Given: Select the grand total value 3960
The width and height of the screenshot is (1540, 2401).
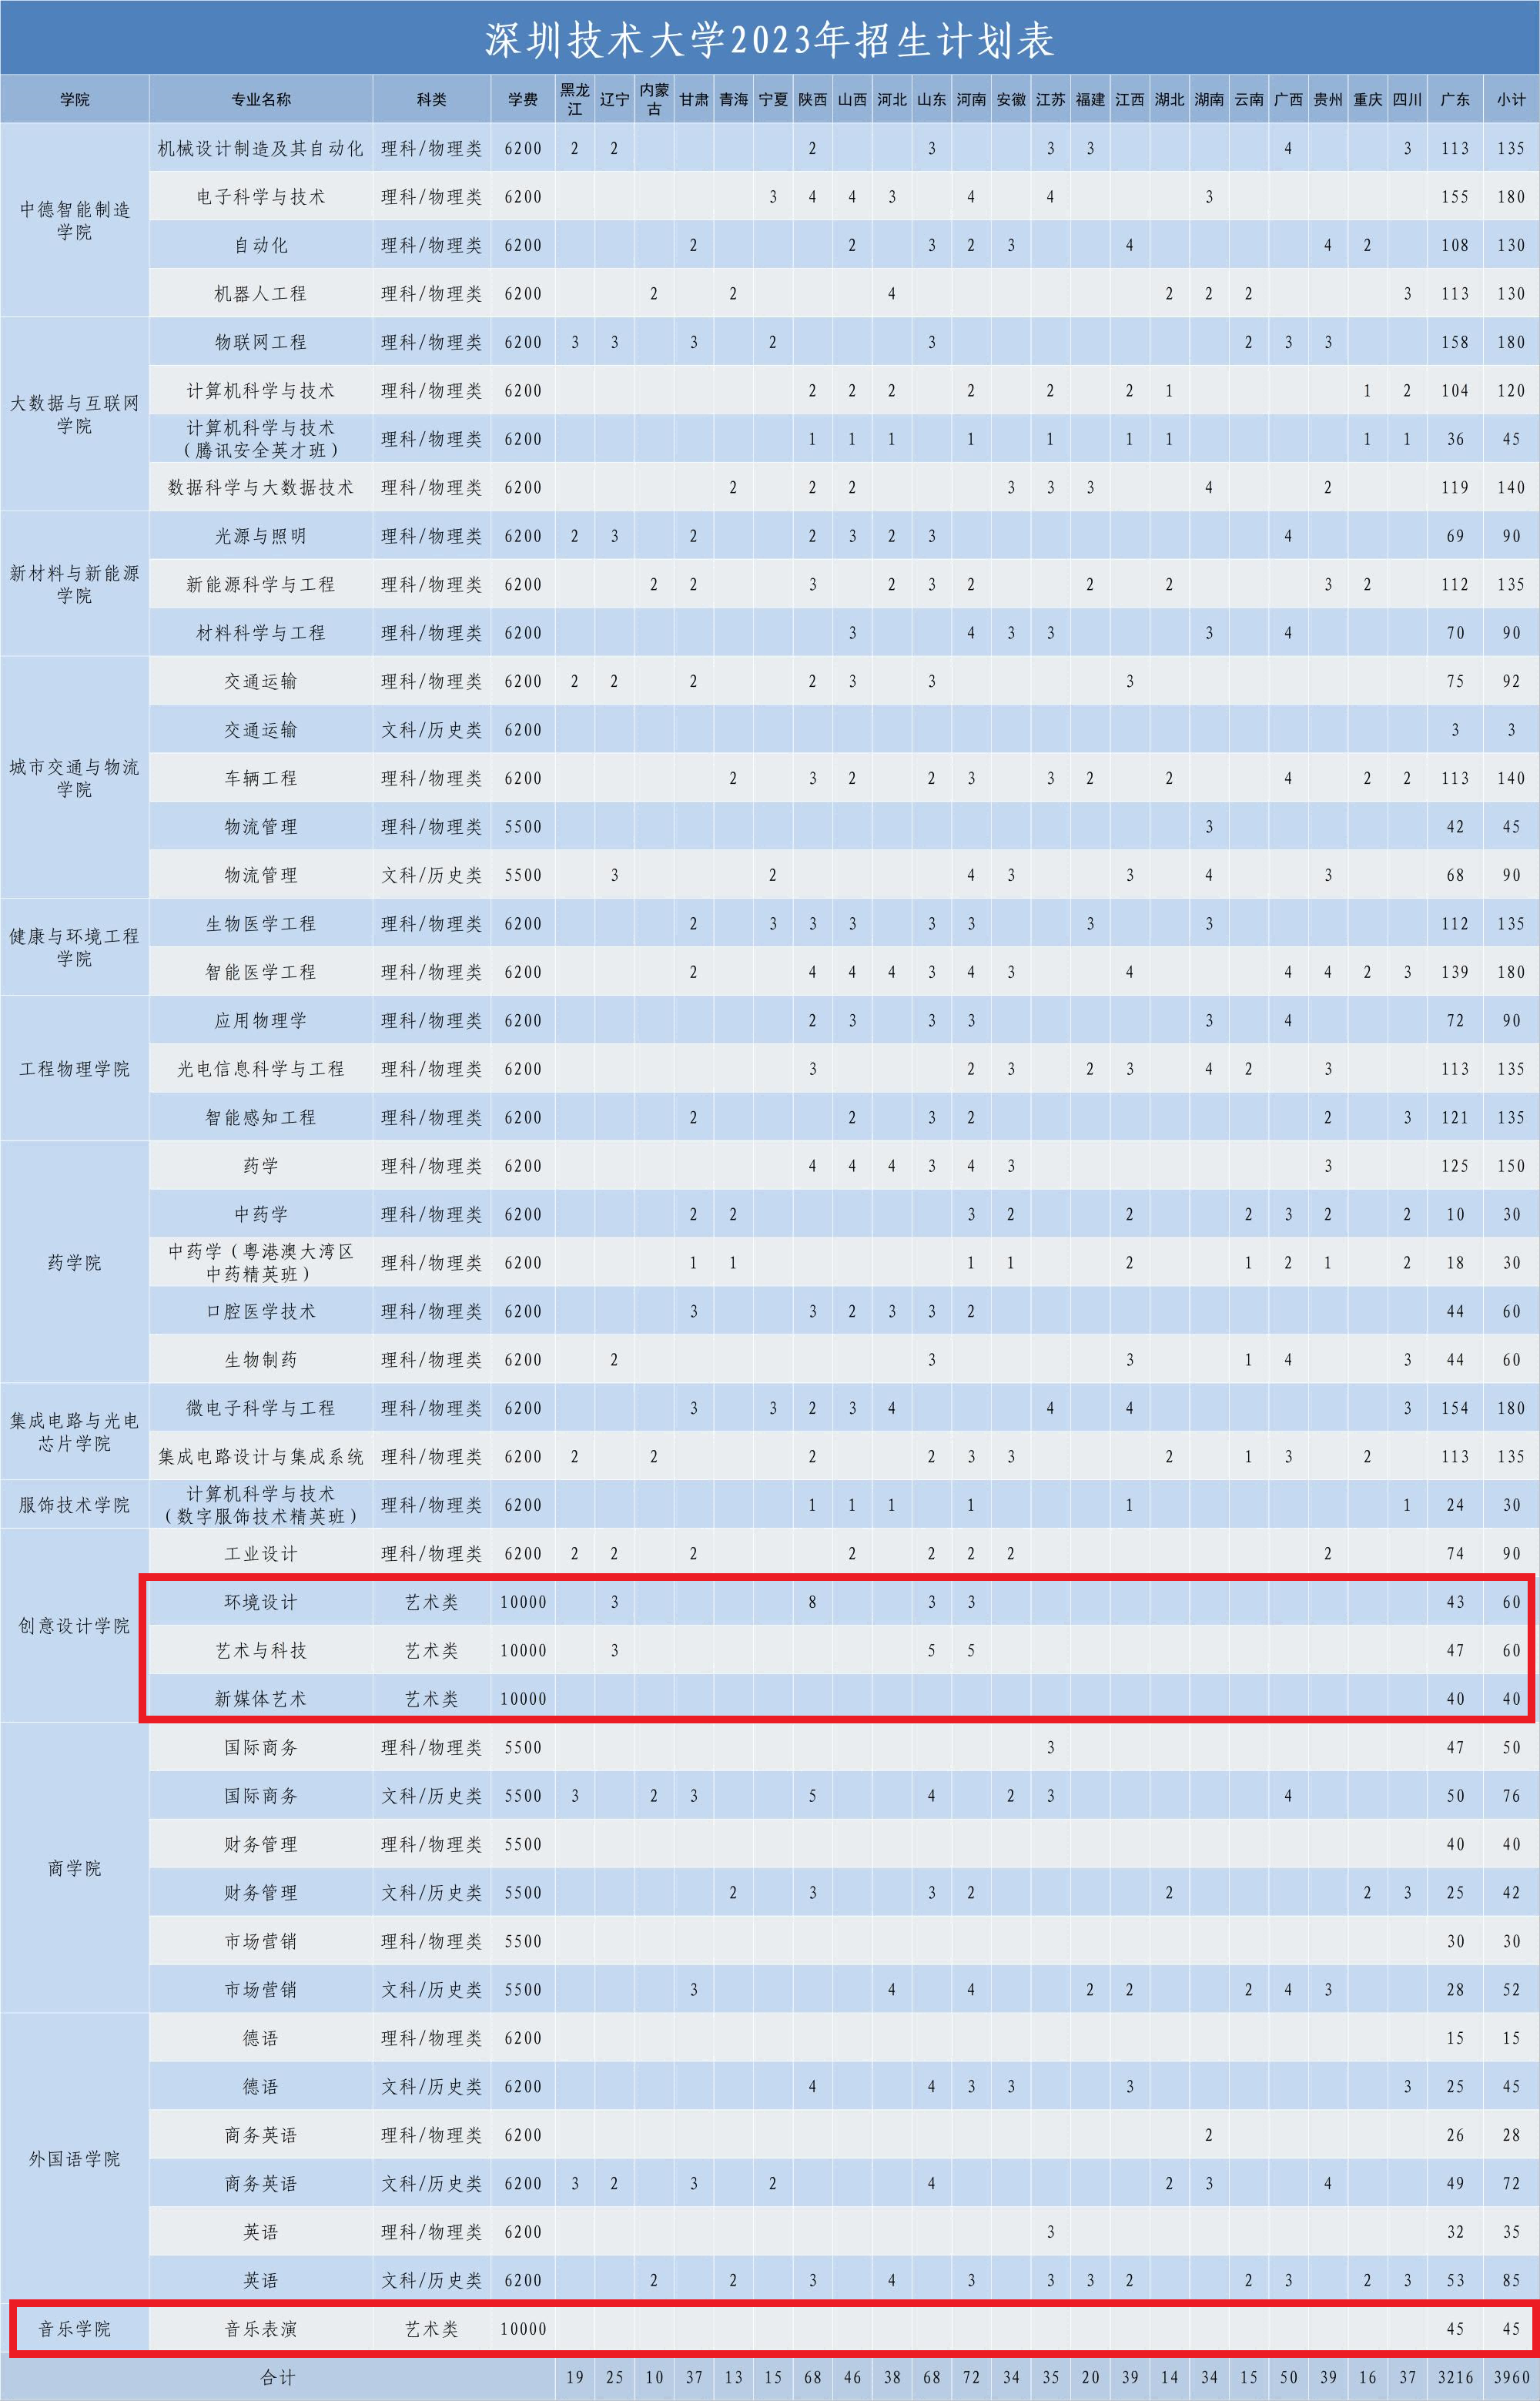Looking at the screenshot, I should click(x=1511, y=2378).
